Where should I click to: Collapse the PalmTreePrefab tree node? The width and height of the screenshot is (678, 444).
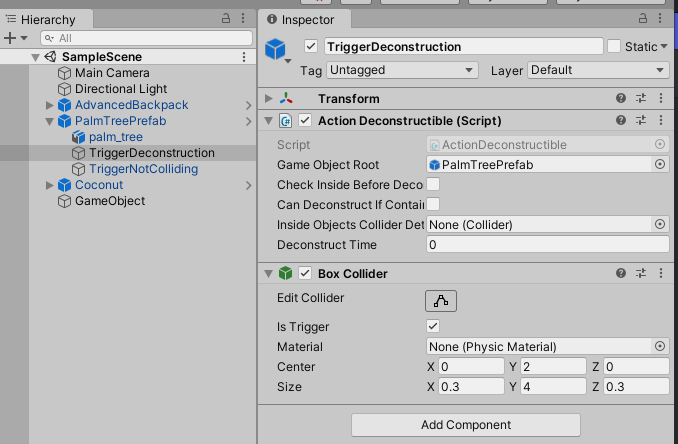pyautogui.click(x=50, y=121)
